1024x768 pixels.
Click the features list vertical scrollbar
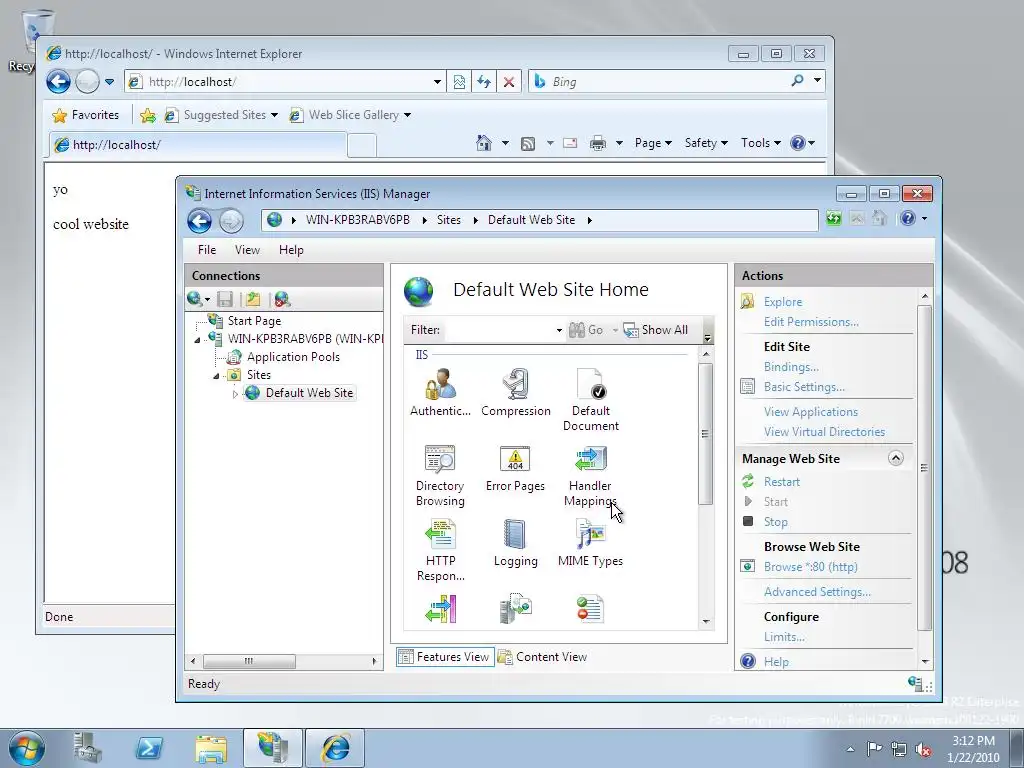[705, 434]
